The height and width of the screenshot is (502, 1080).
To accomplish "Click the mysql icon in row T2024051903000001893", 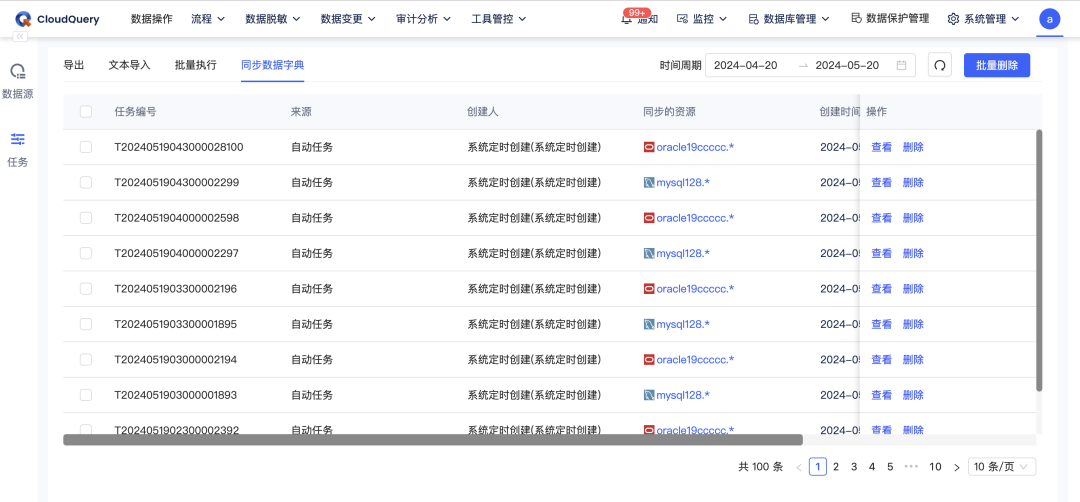I will 648,395.
